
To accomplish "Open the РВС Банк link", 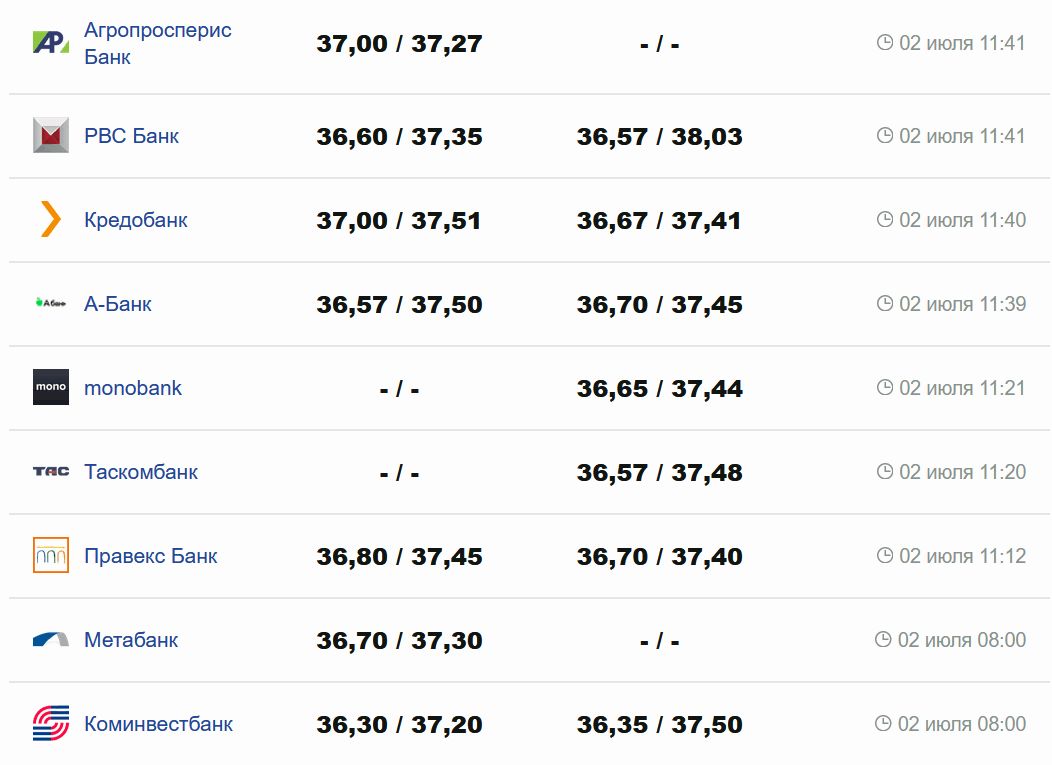I will click(x=131, y=136).
